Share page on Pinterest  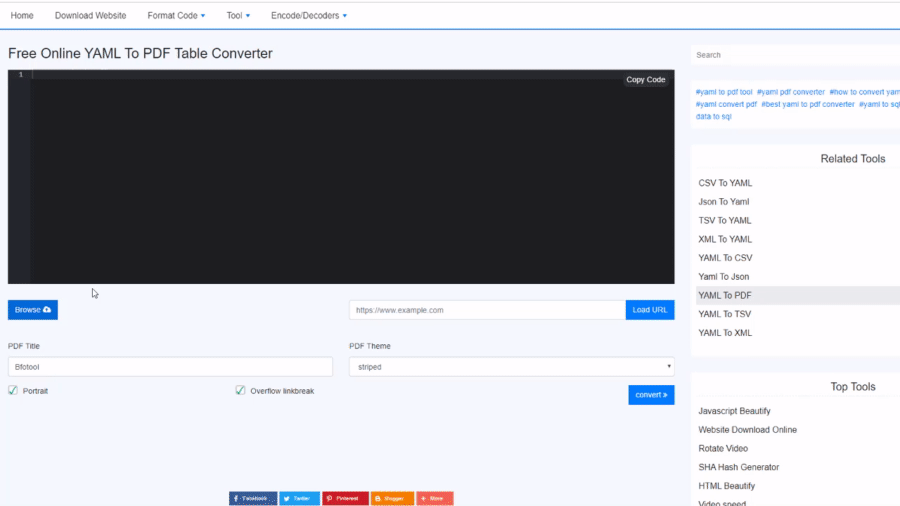345,498
